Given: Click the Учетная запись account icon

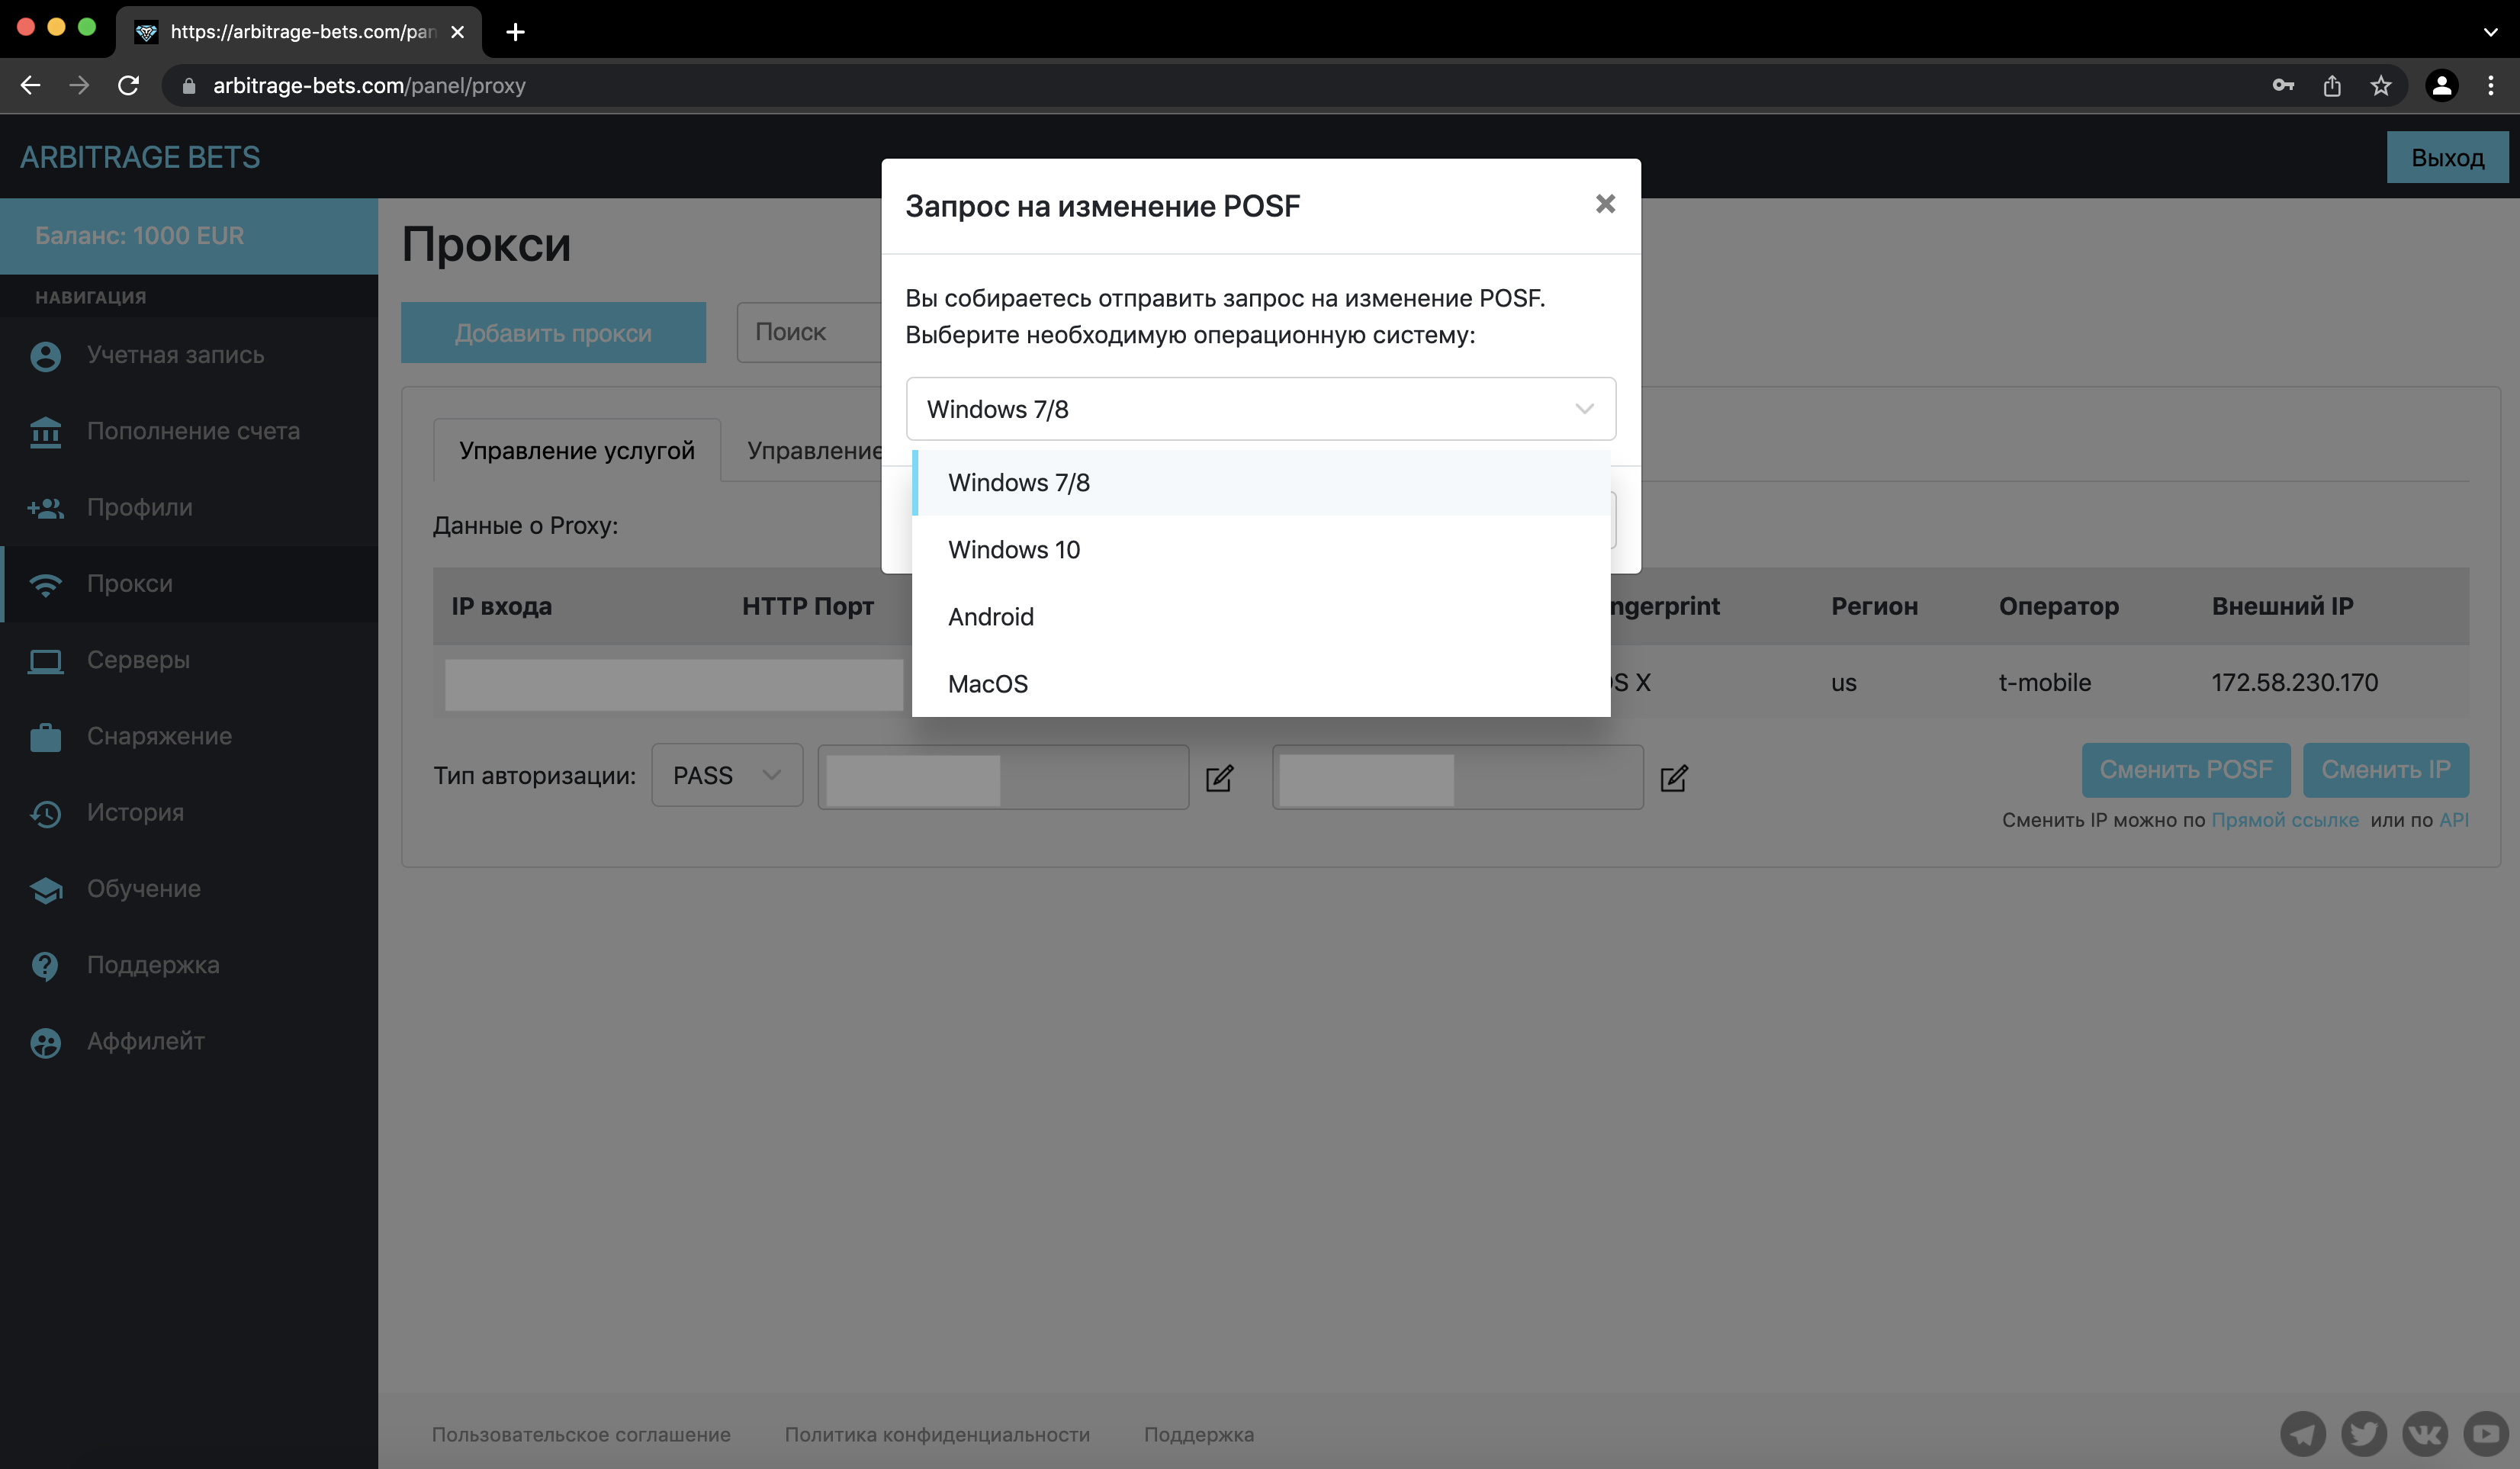Looking at the screenshot, I should tap(45, 356).
